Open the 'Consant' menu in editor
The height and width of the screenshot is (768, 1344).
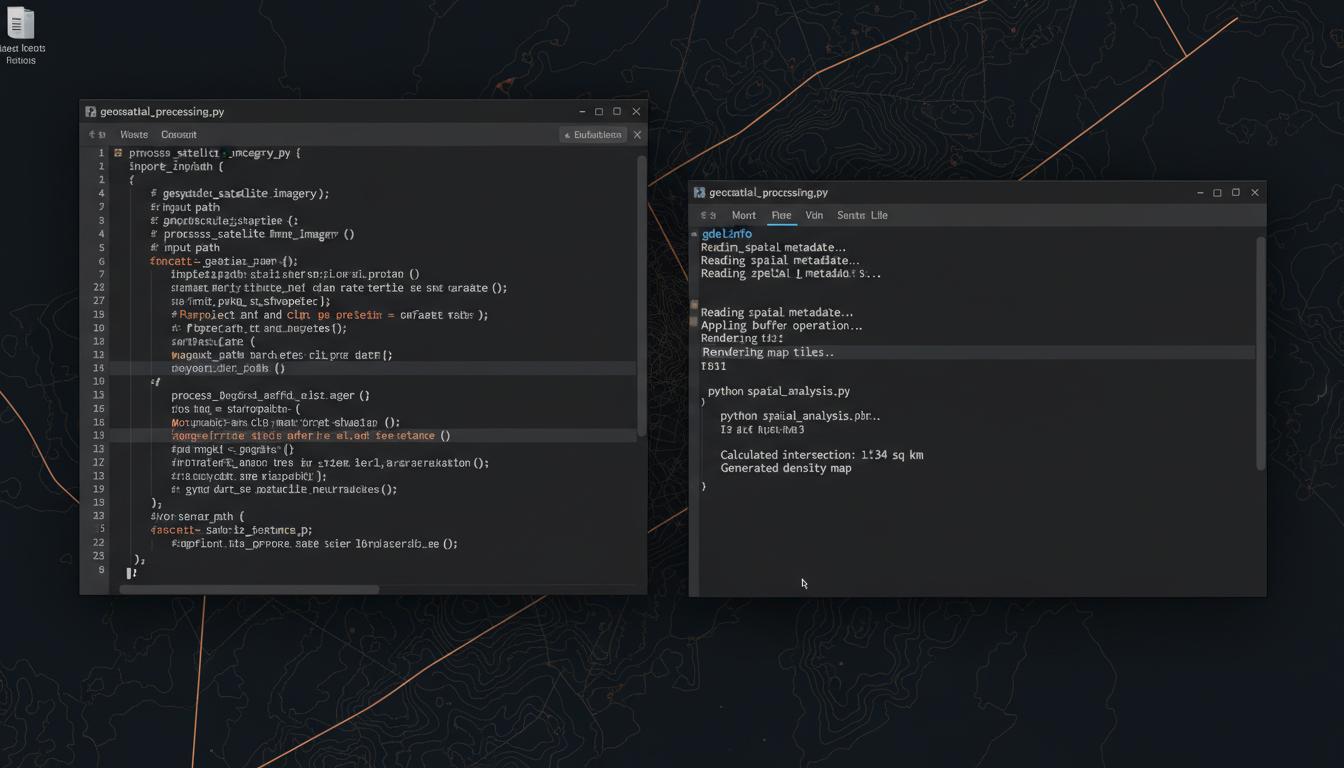(x=179, y=135)
